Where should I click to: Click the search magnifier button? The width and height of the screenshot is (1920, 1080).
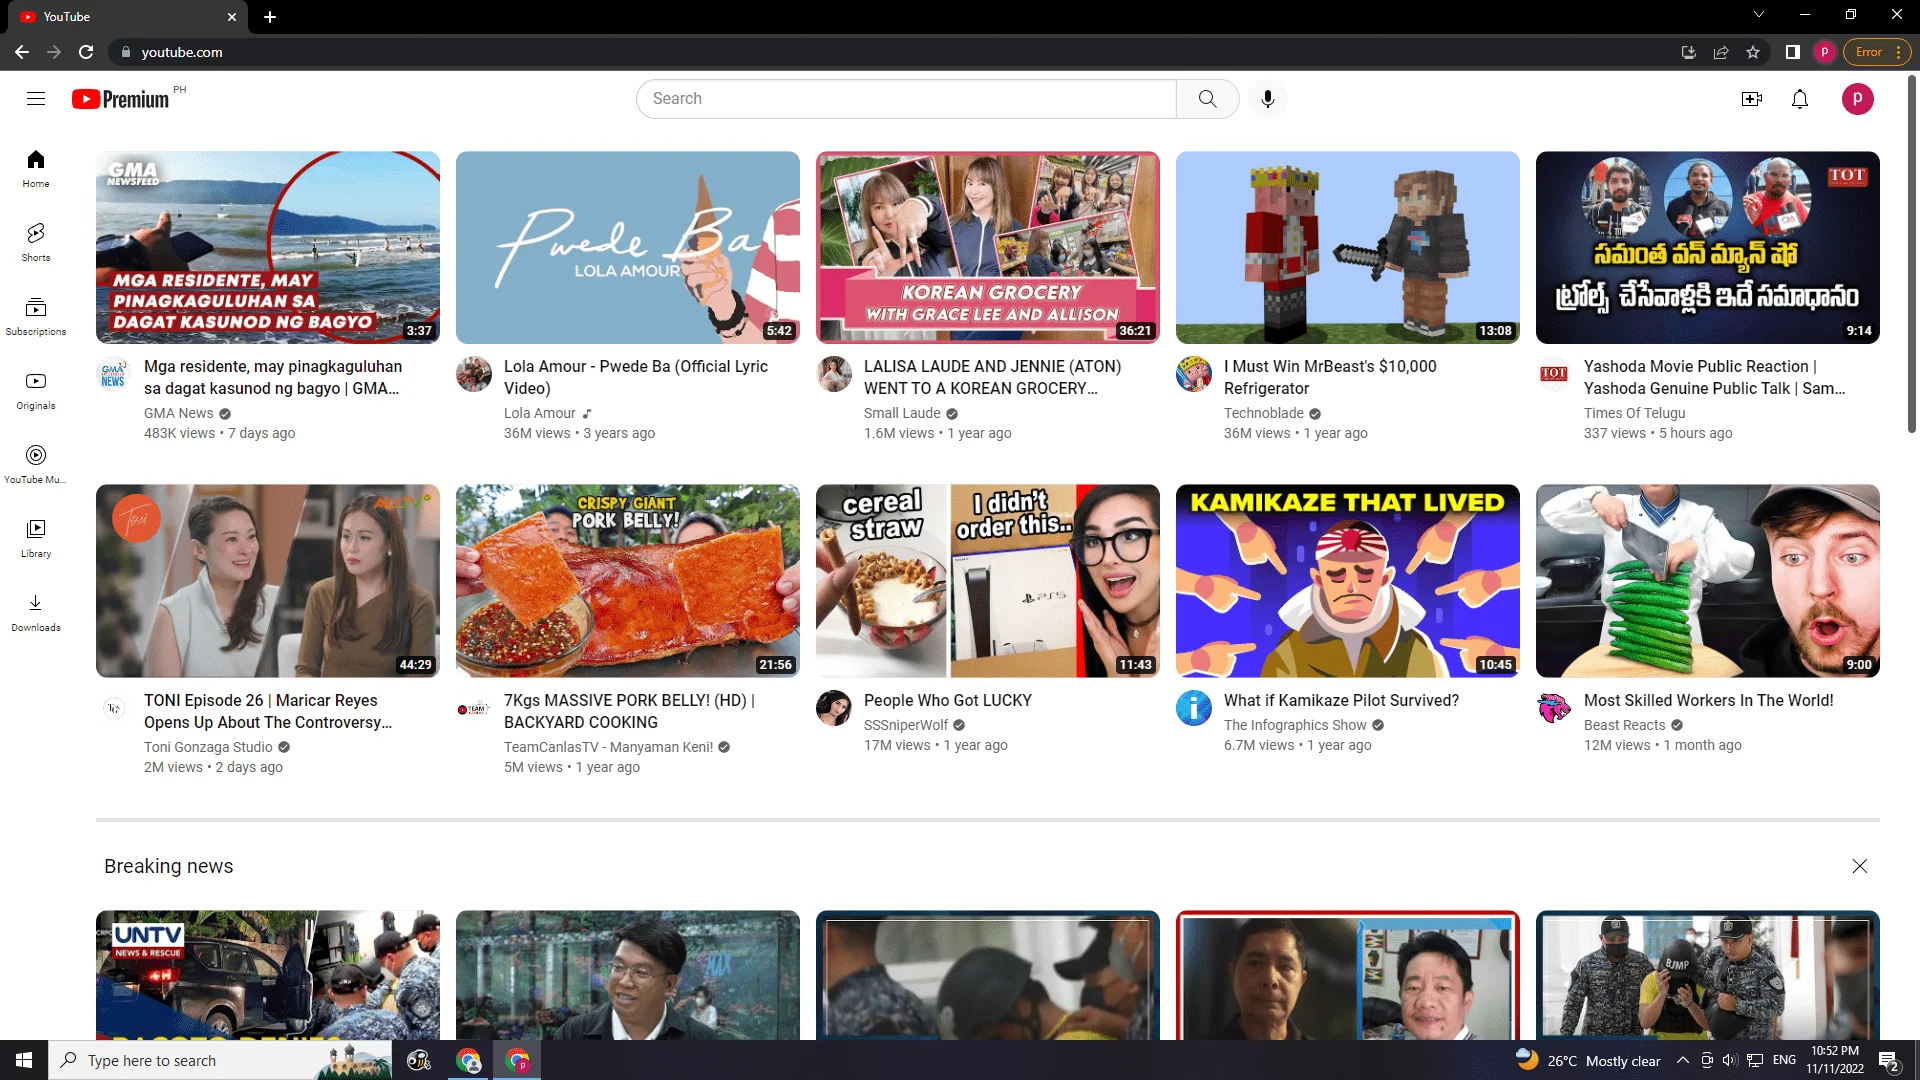tap(1208, 99)
